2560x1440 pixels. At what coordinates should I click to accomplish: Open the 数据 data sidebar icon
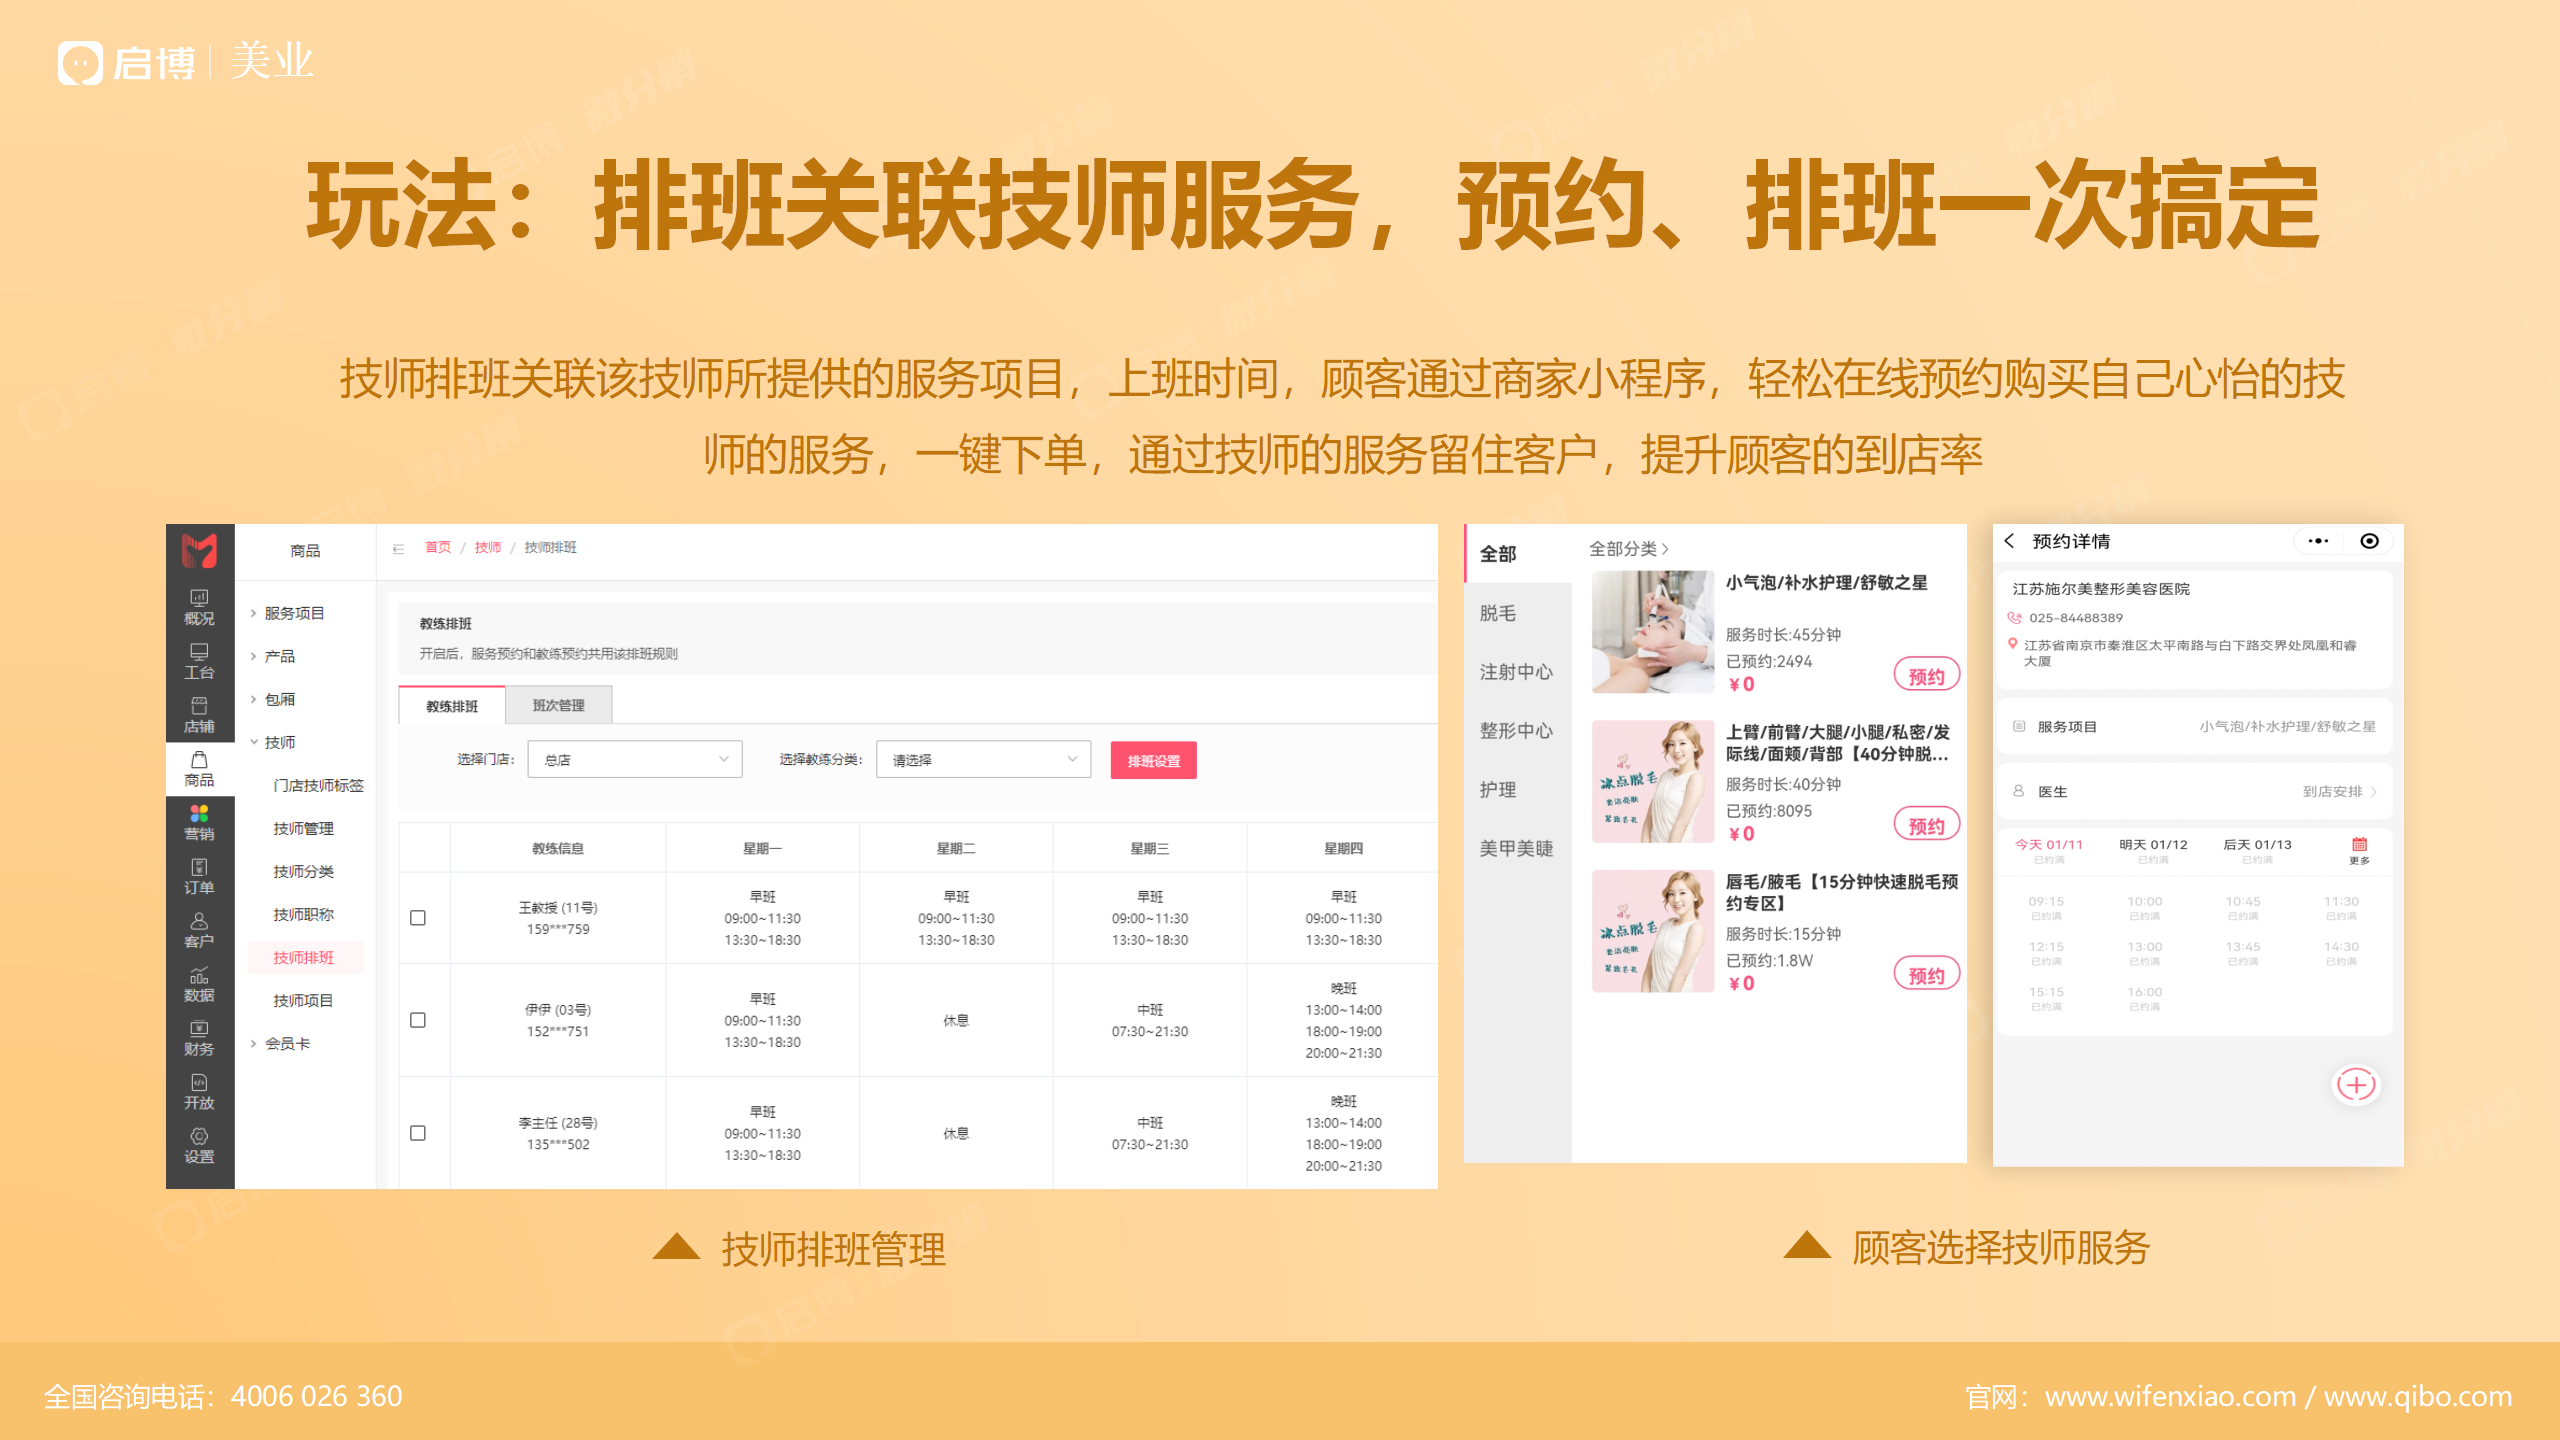click(x=199, y=983)
